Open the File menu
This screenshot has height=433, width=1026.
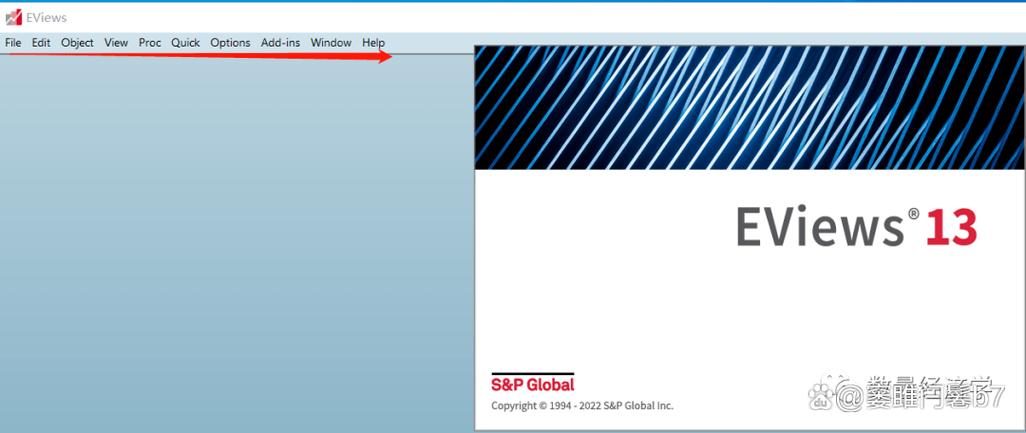(x=13, y=43)
